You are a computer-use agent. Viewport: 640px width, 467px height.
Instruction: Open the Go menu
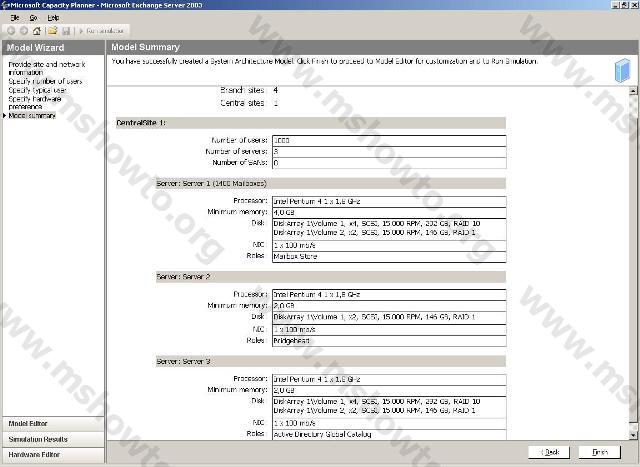(x=33, y=18)
